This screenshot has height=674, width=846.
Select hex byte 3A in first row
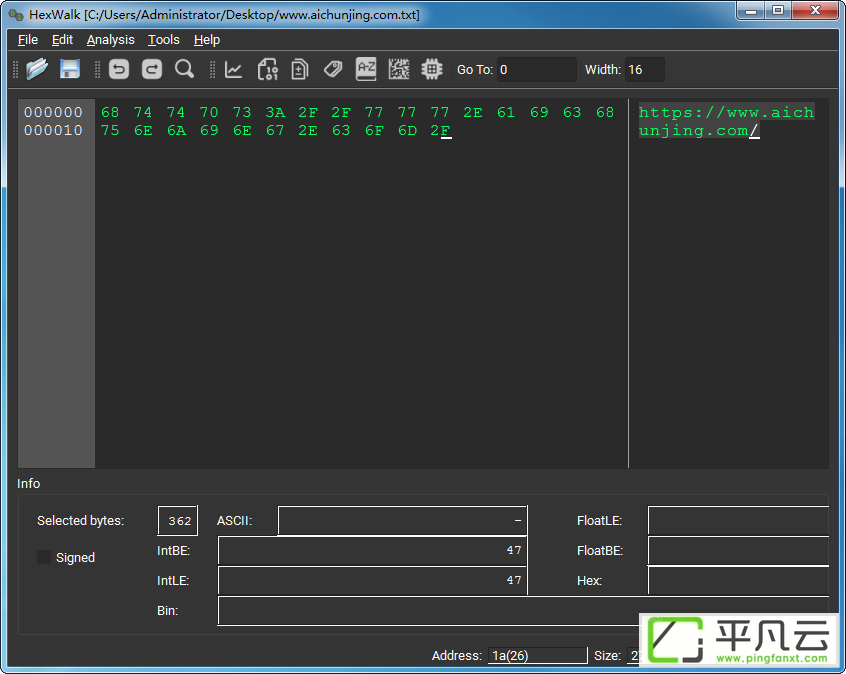(x=275, y=112)
